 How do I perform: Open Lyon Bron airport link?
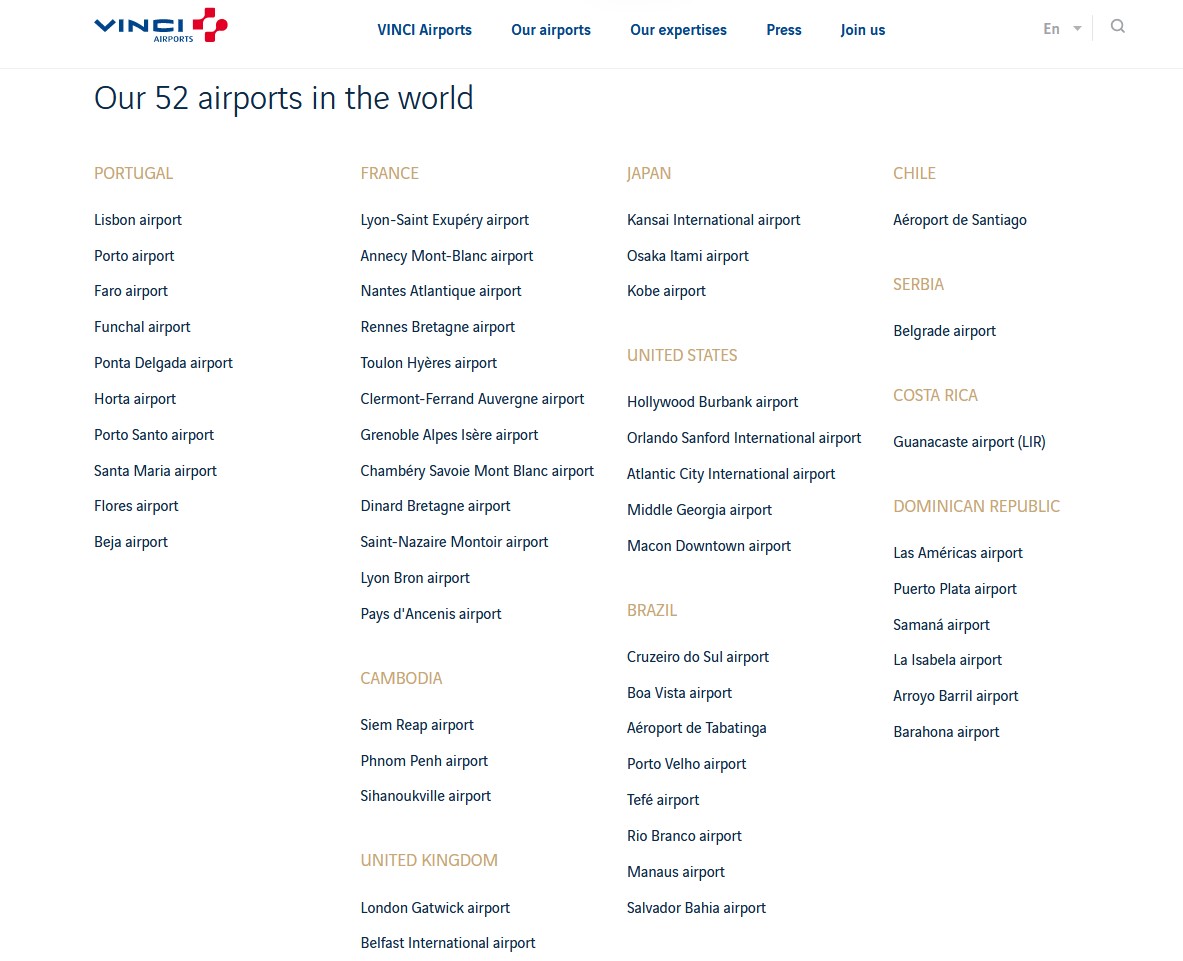(x=415, y=579)
